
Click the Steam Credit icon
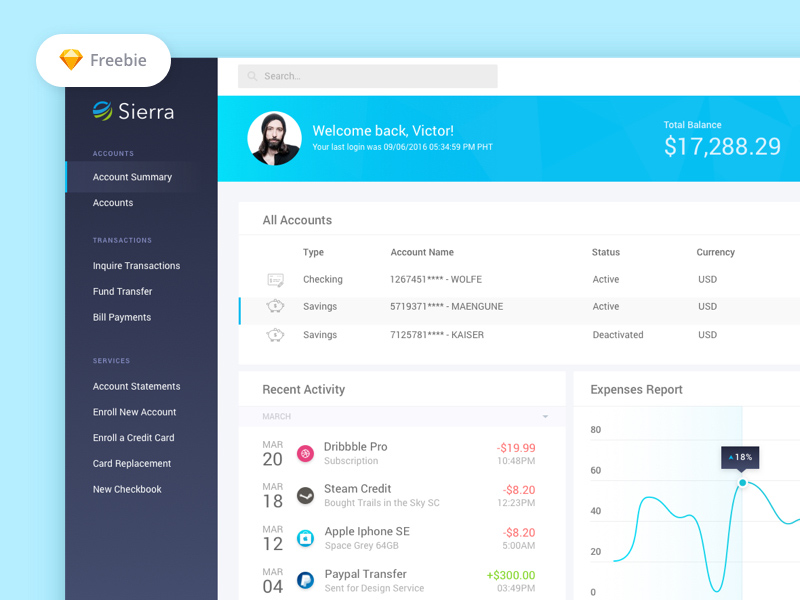(306, 496)
